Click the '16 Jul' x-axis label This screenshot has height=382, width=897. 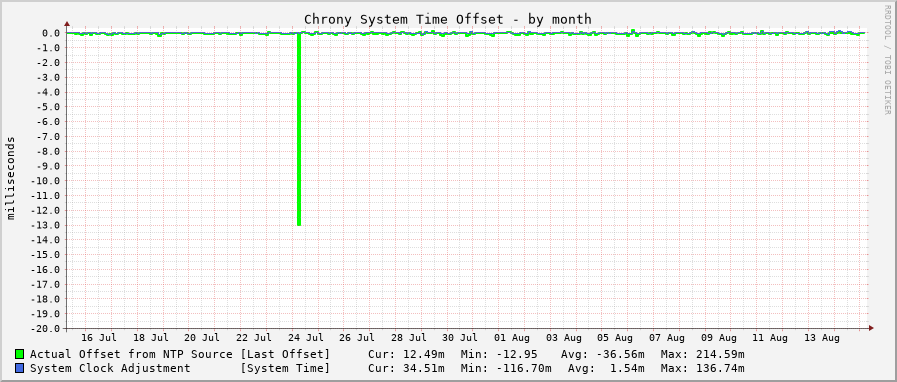pos(100,338)
